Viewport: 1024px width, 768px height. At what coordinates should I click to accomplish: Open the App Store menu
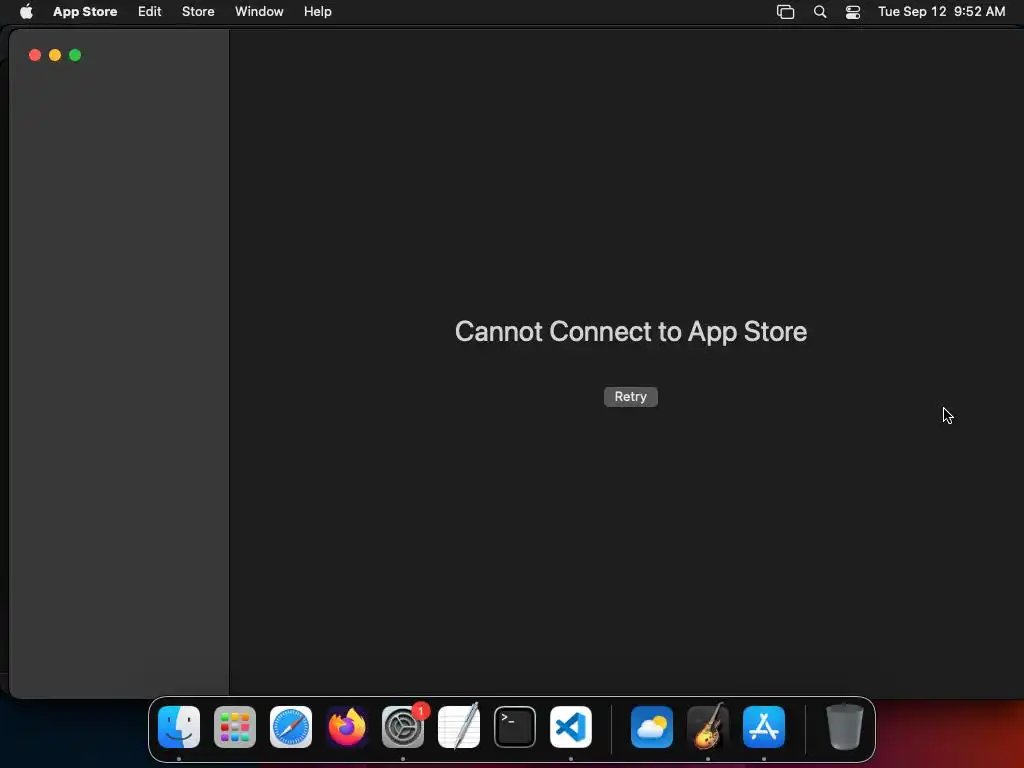[85, 12]
